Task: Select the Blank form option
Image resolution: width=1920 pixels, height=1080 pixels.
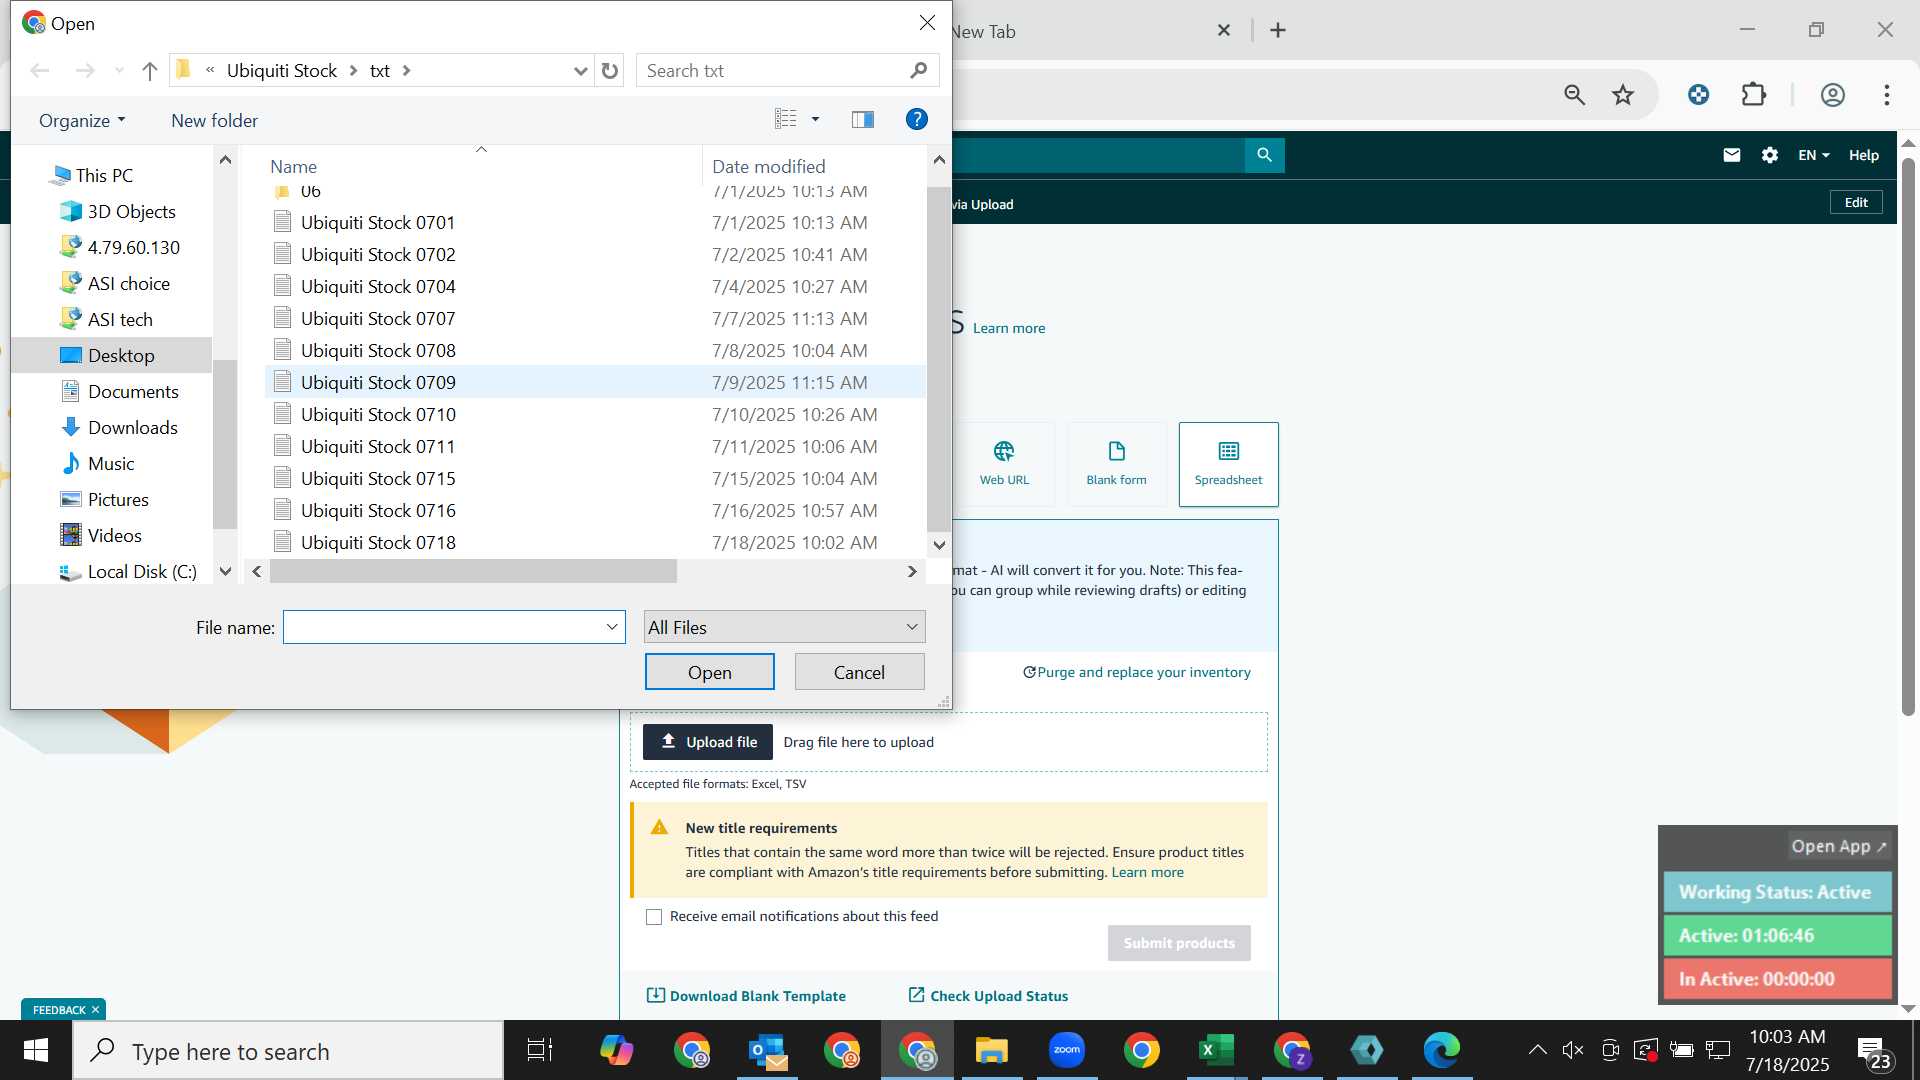Action: [x=1116, y=464]
